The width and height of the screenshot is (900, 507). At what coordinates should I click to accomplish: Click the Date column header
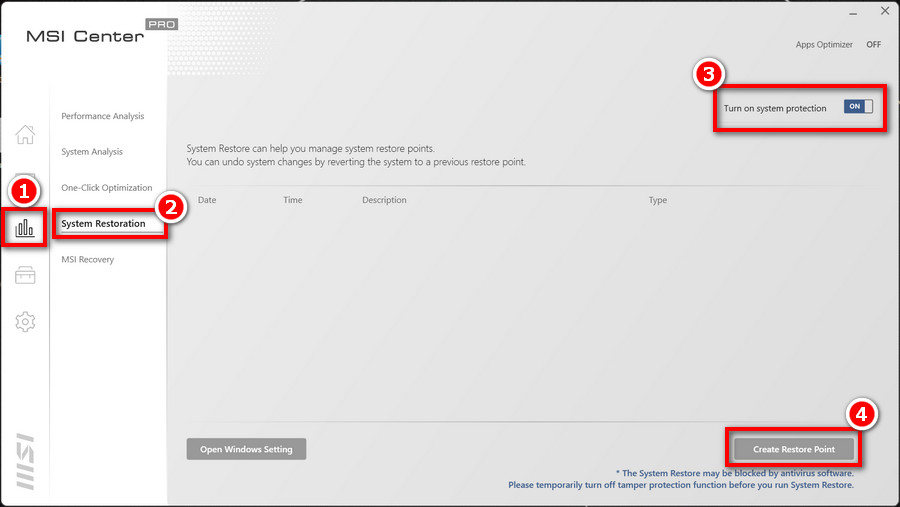[207, 200]
